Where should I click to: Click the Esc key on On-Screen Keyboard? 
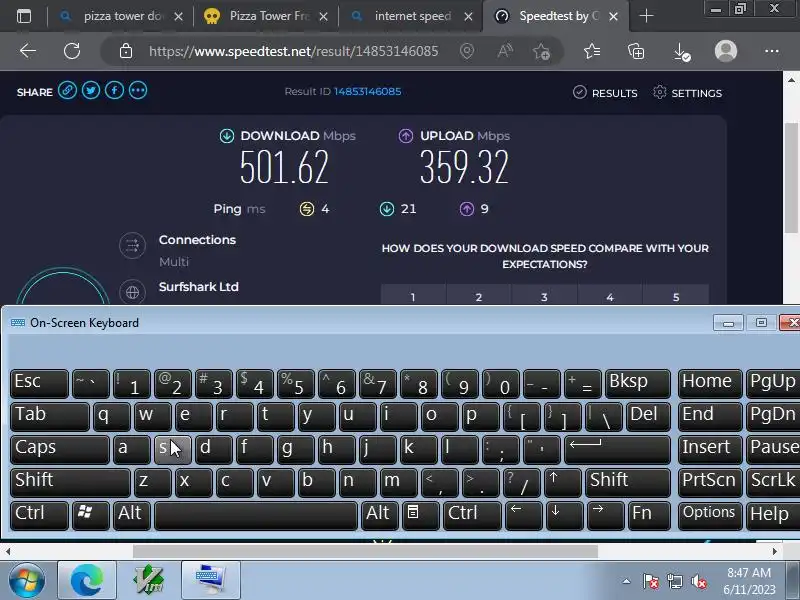pyautogui.click(x=39, y=384)
